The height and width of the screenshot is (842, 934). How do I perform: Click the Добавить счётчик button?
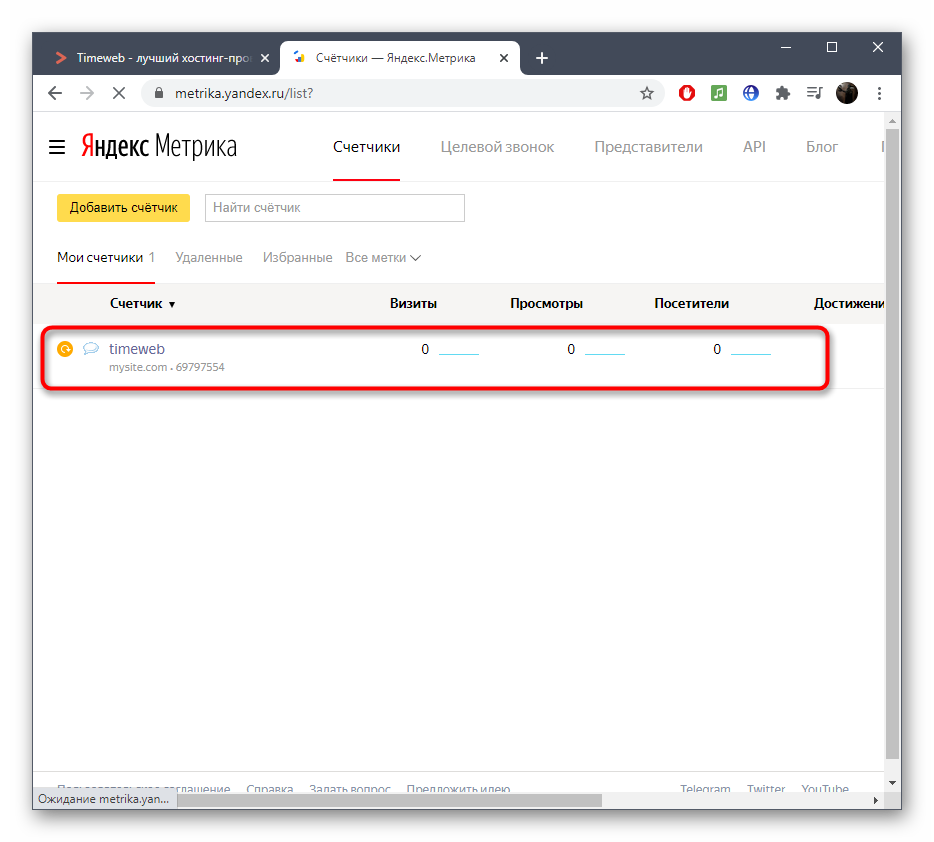coord(123,208)
